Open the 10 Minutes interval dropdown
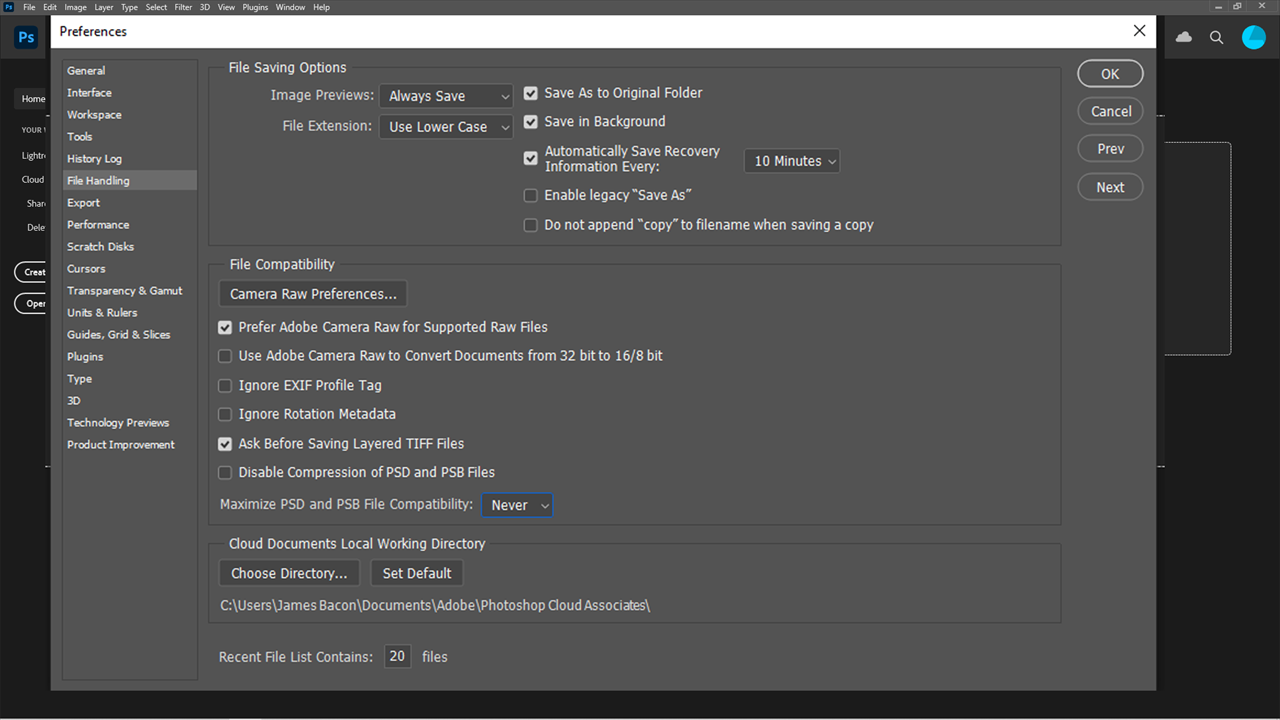This screenshot has width=1280, height=720. point(792,161)
